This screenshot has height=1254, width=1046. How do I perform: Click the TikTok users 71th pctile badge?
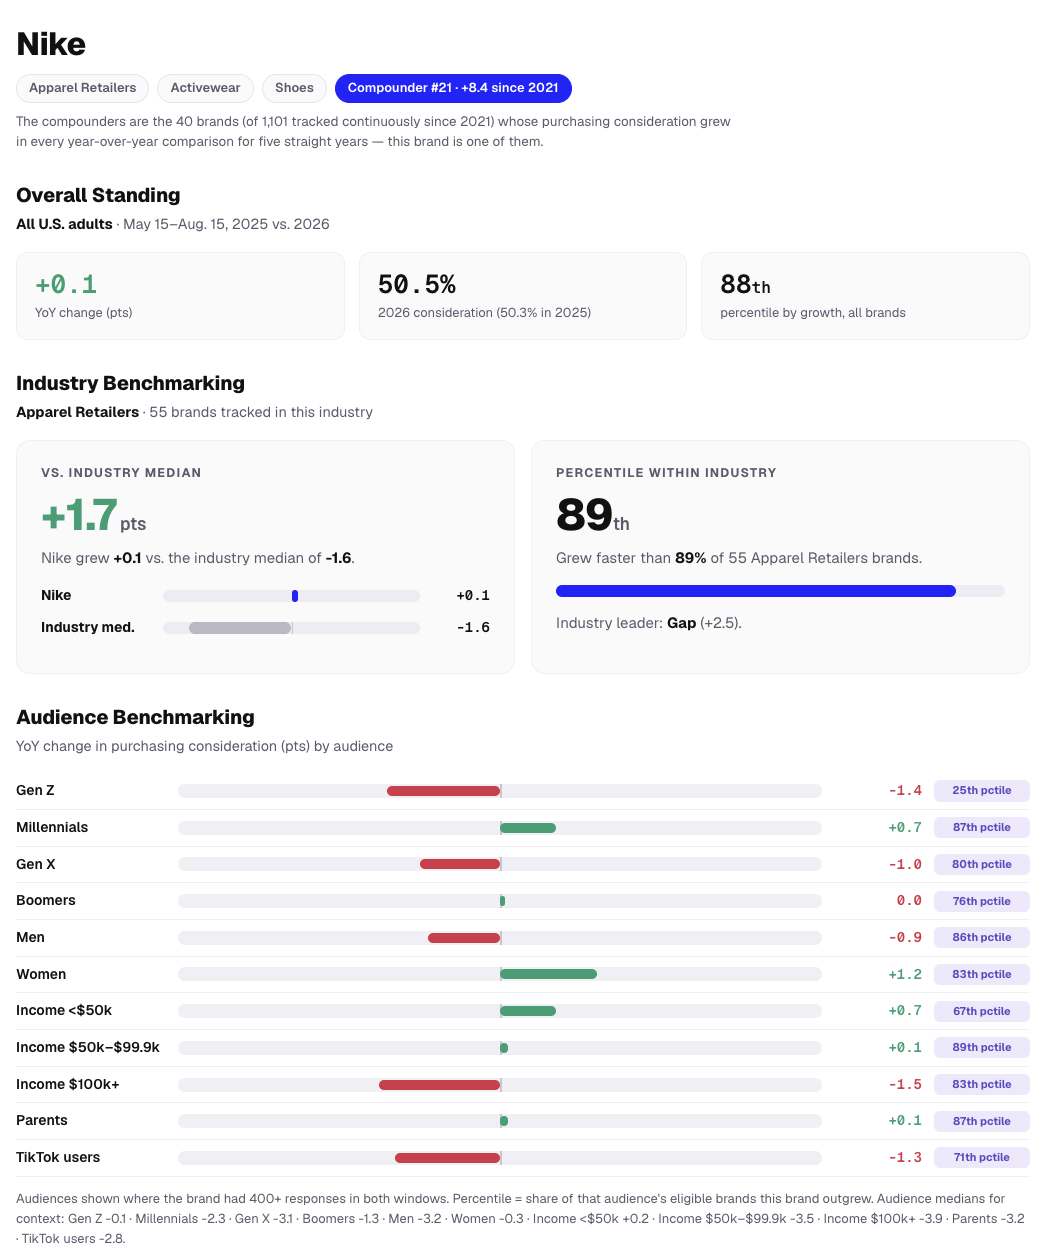[982, 1158]
